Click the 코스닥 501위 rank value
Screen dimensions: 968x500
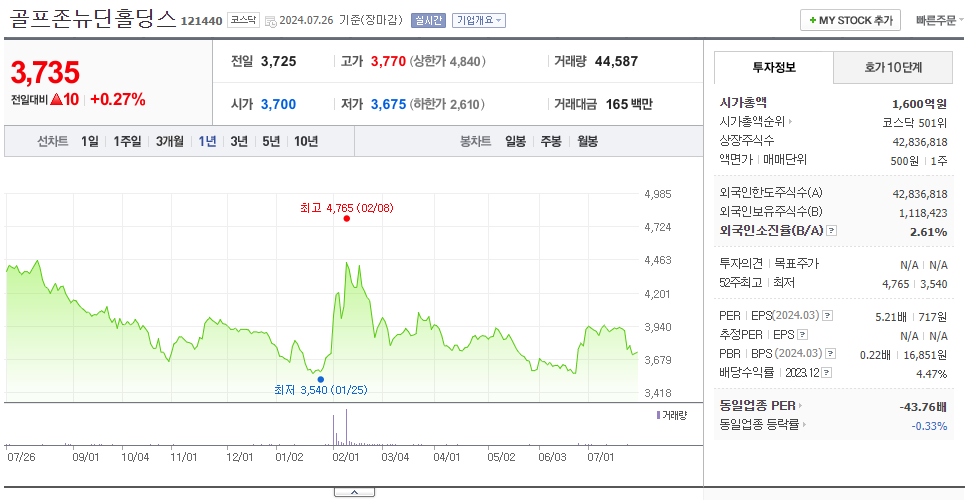(x=915, y=122)
